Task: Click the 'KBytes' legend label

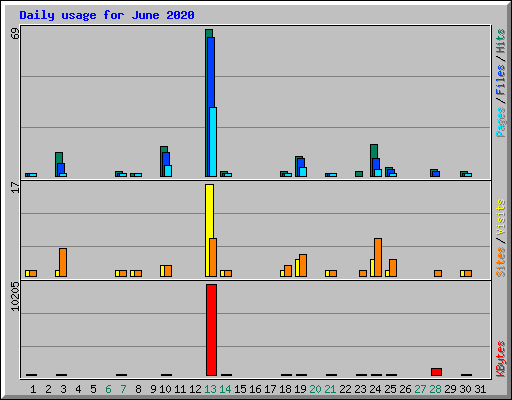Action: click(500, 359)
